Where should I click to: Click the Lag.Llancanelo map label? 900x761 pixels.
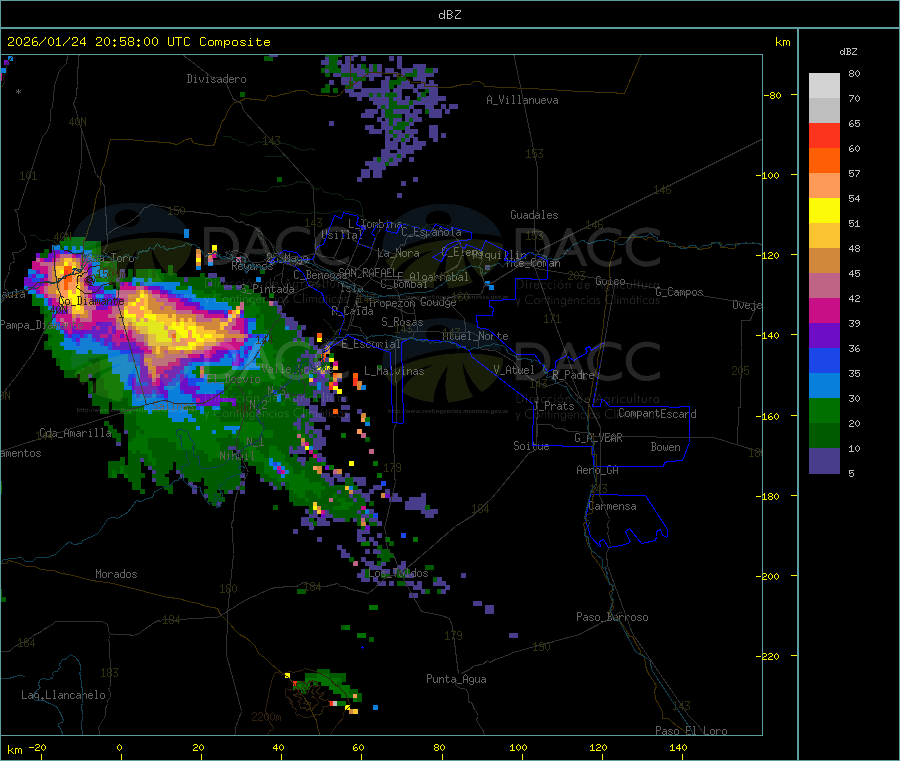pyautogui.click(x=64, y=695)
